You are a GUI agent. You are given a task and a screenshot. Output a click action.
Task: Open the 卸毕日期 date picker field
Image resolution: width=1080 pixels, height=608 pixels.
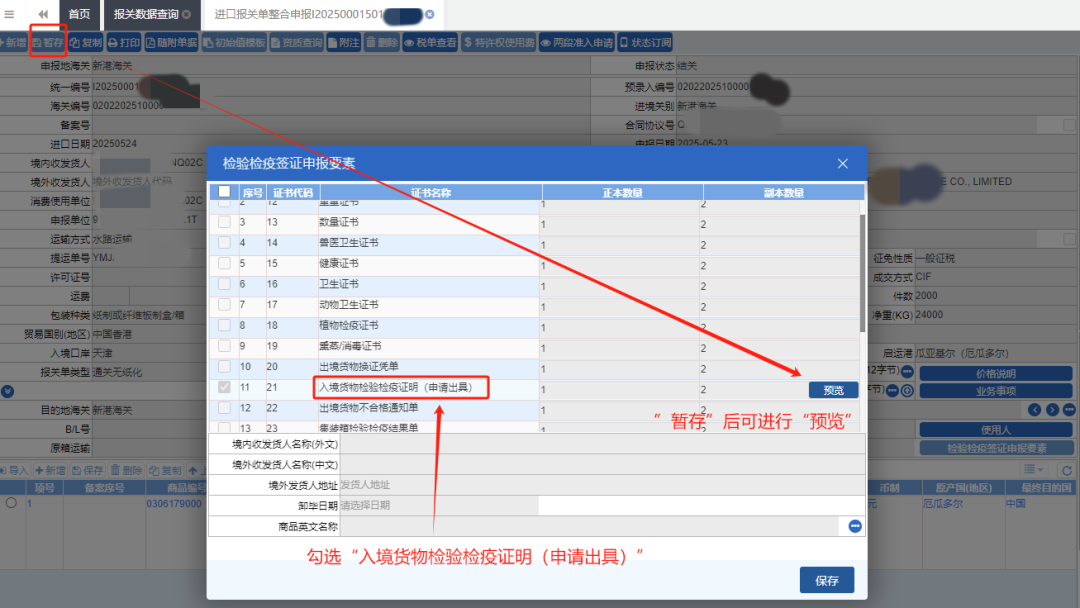point(438,506)
